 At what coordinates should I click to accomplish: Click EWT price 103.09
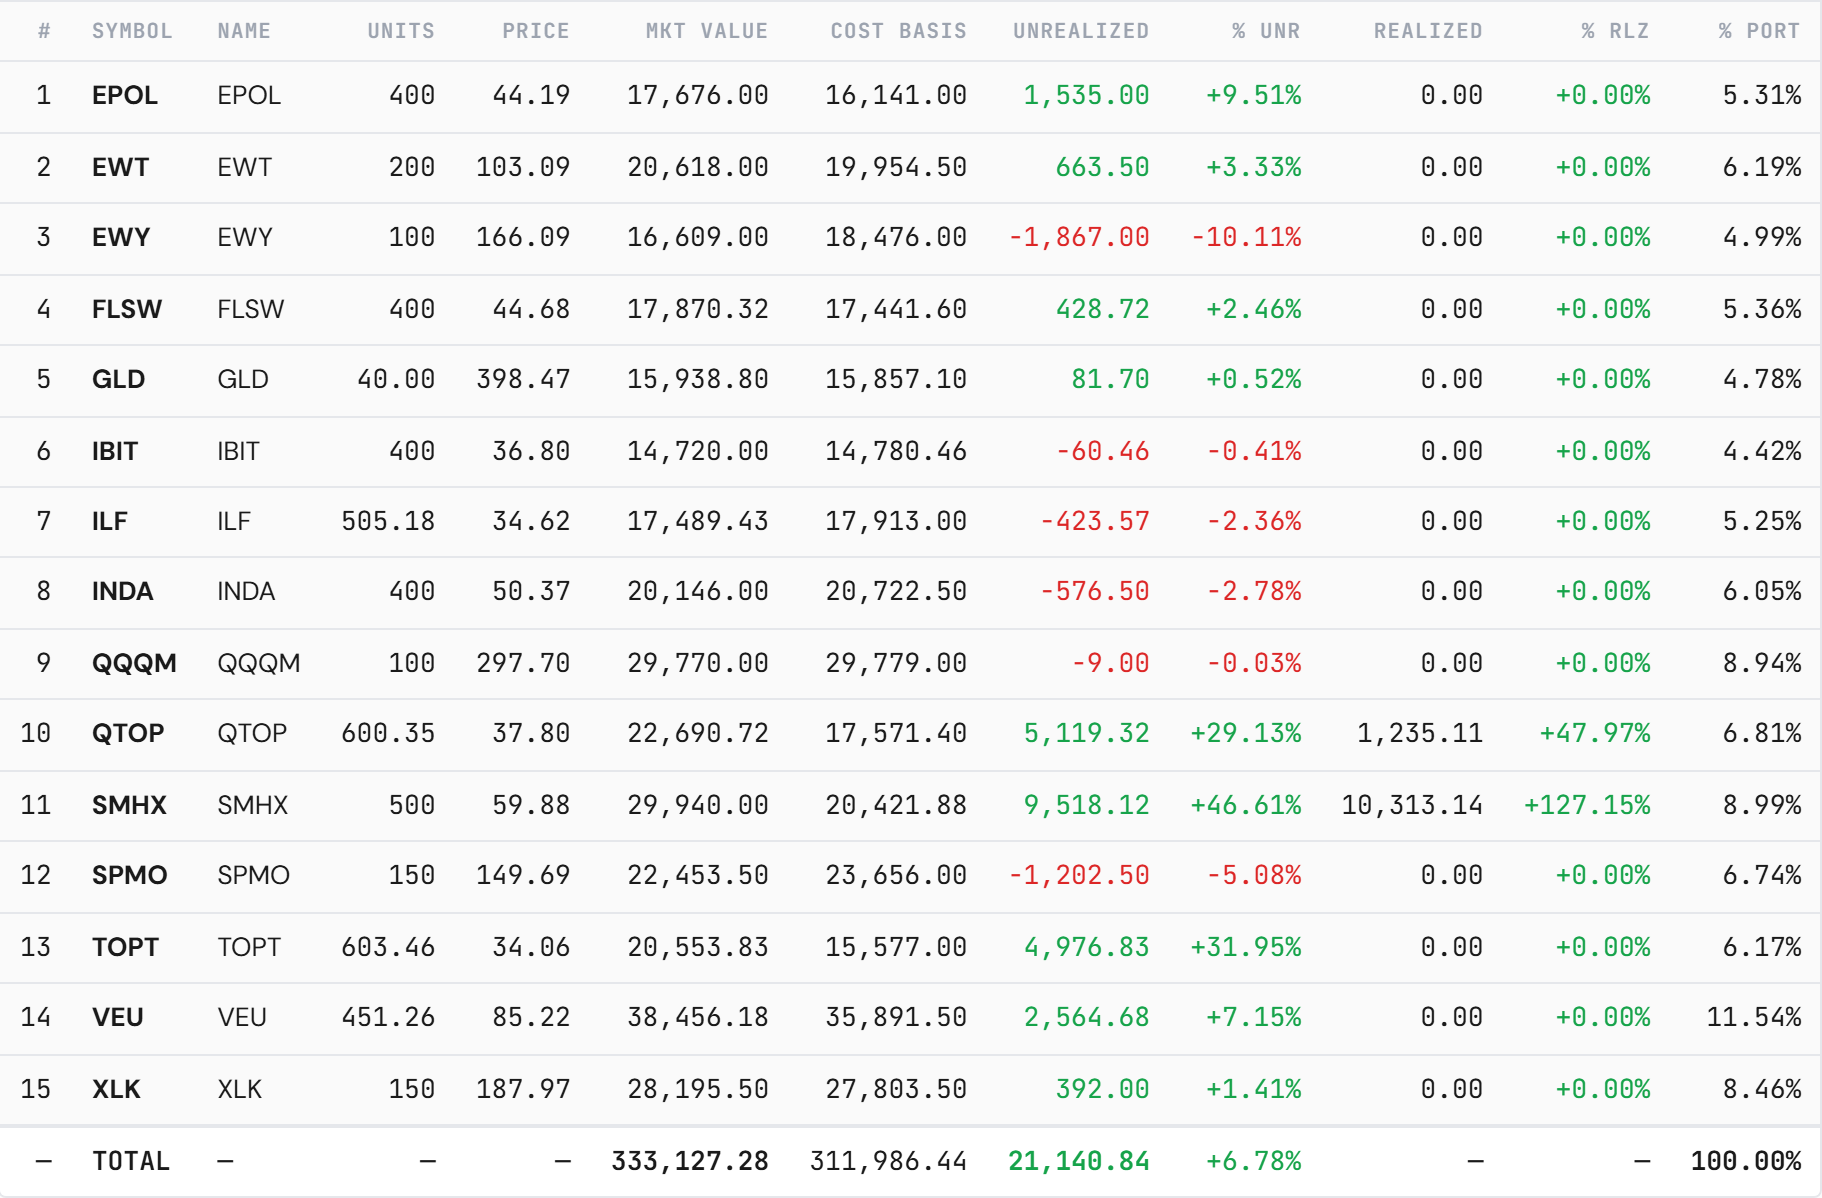[523, 167]
